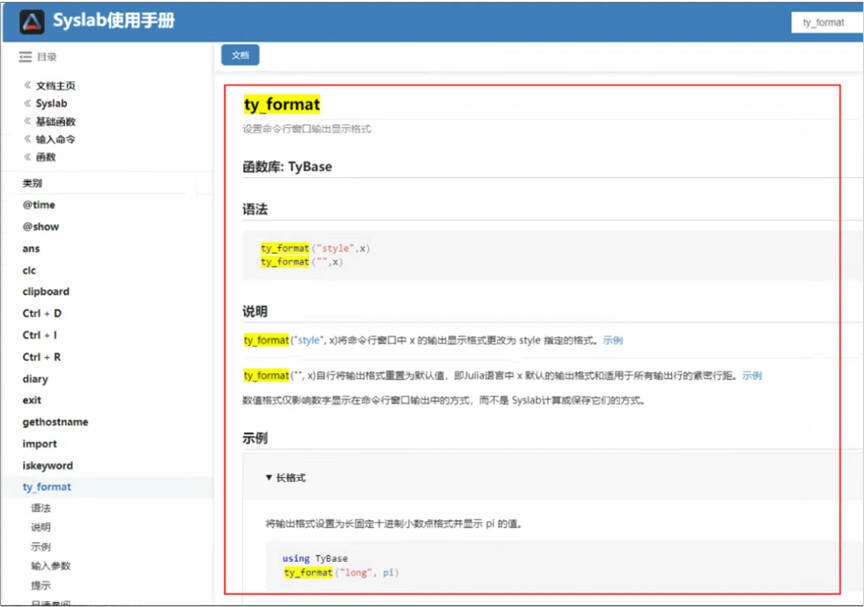This screenshot has width=864, height=607.
Task: Navigate to 基础函数 breadcrumb
Action: [56, 122]
